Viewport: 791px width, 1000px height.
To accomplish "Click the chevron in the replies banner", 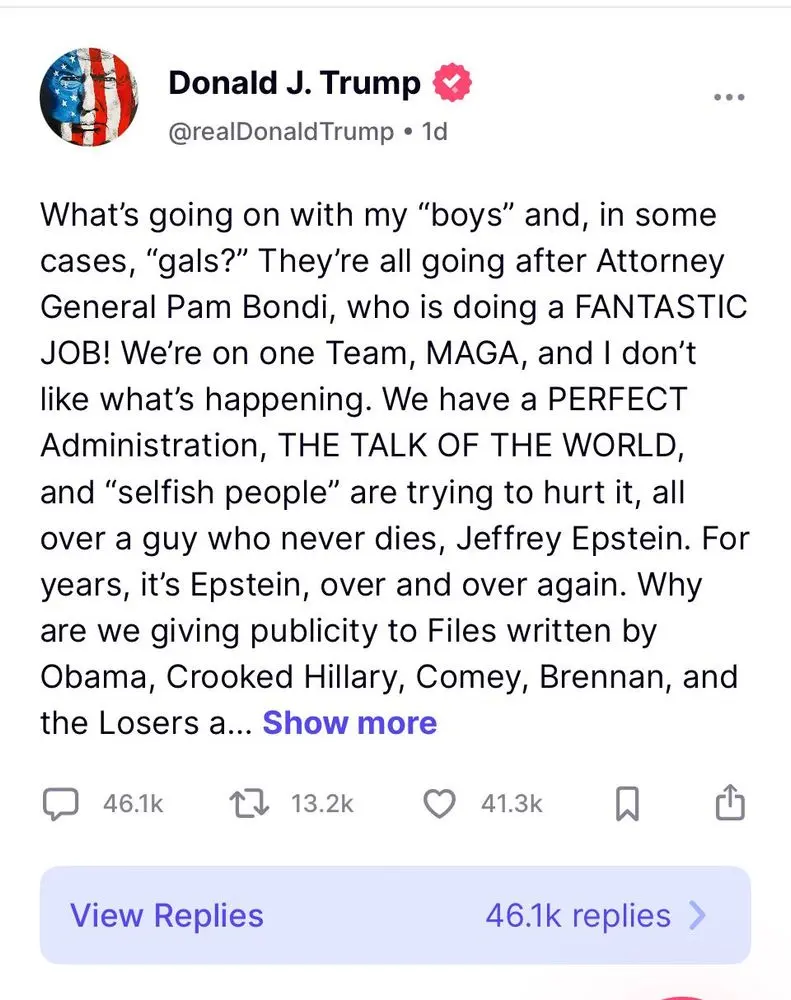I will [698, 915].
